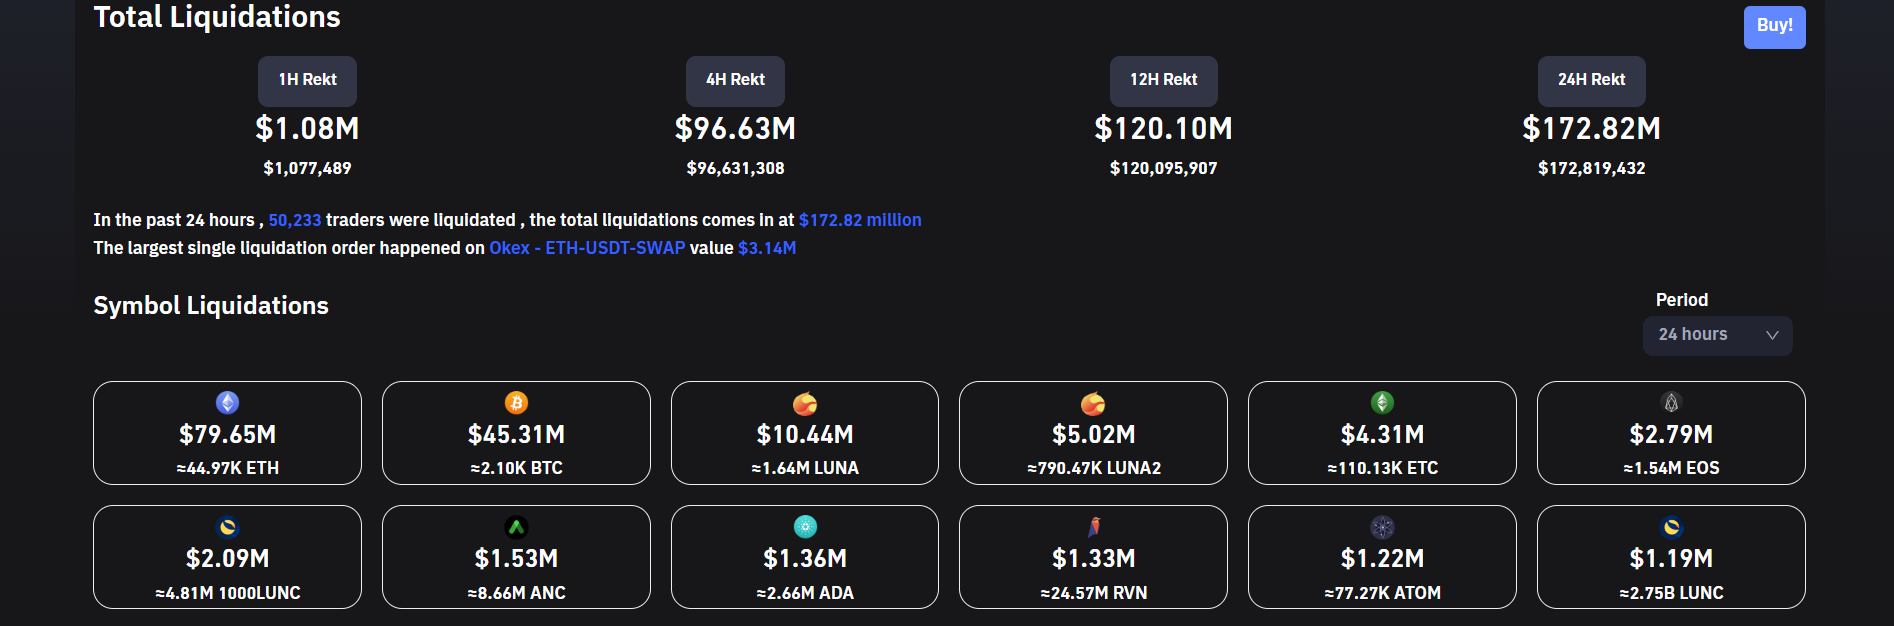Click the ≈2.10K BTC quantity
Viewport: 1894px width, 626px height.
pos(516,468)
